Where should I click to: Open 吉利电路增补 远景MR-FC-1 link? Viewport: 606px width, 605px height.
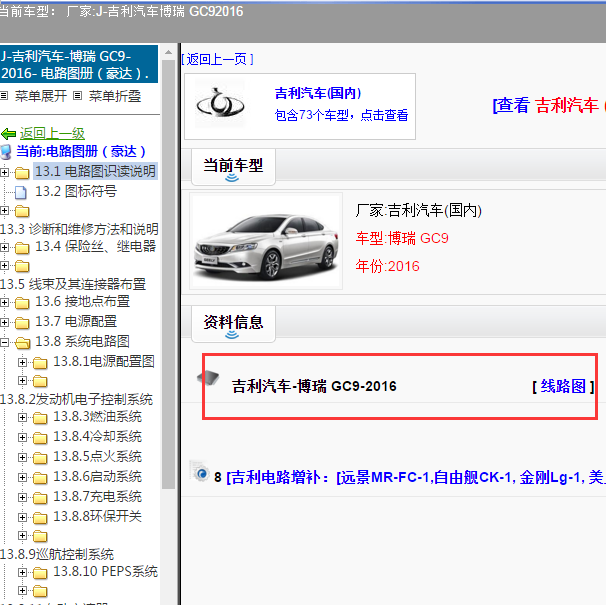[414, 477]
